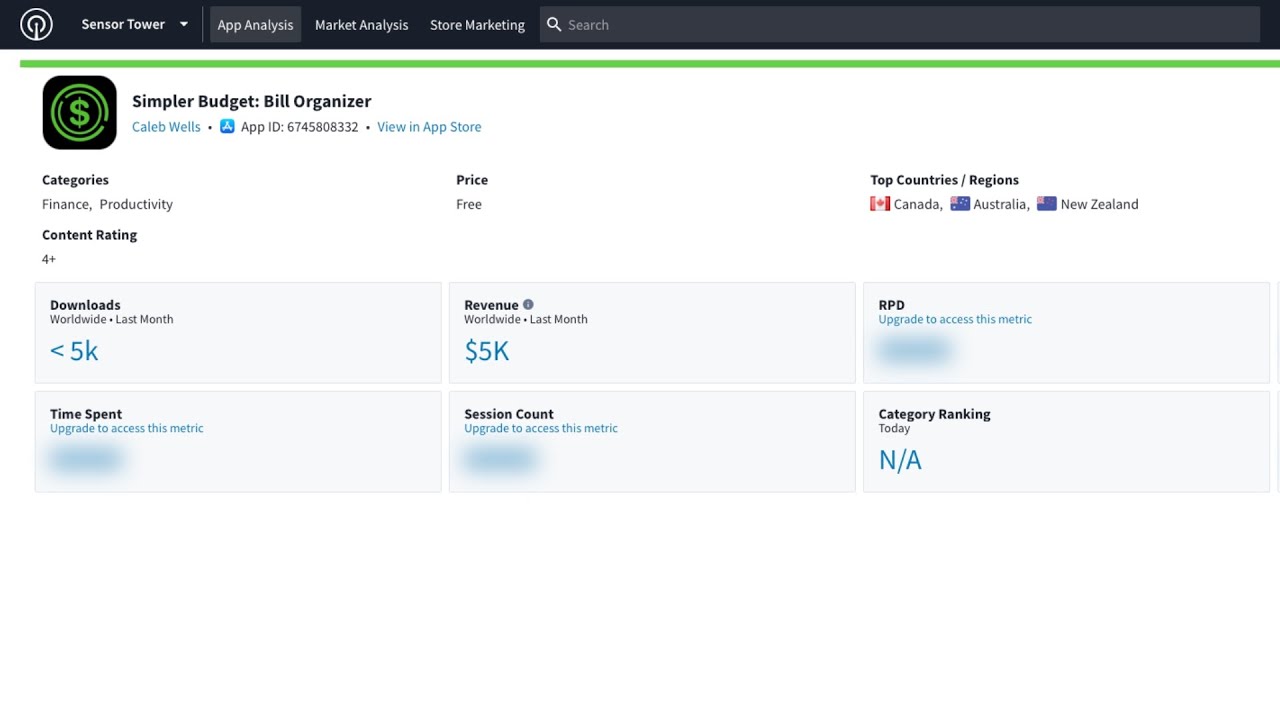Click the Revenue card heading
The image size is (1280, 720).
pos(491,305)
